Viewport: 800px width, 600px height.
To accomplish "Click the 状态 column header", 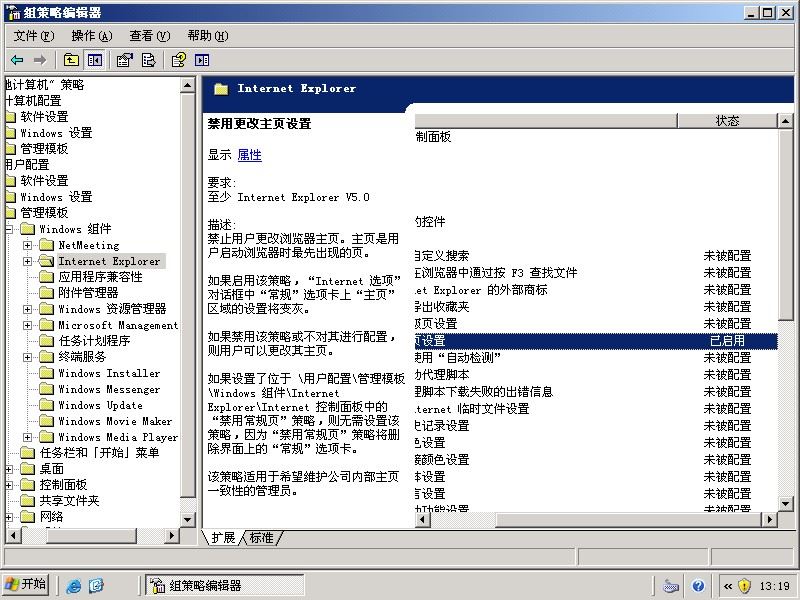I will tap(727, 121).
